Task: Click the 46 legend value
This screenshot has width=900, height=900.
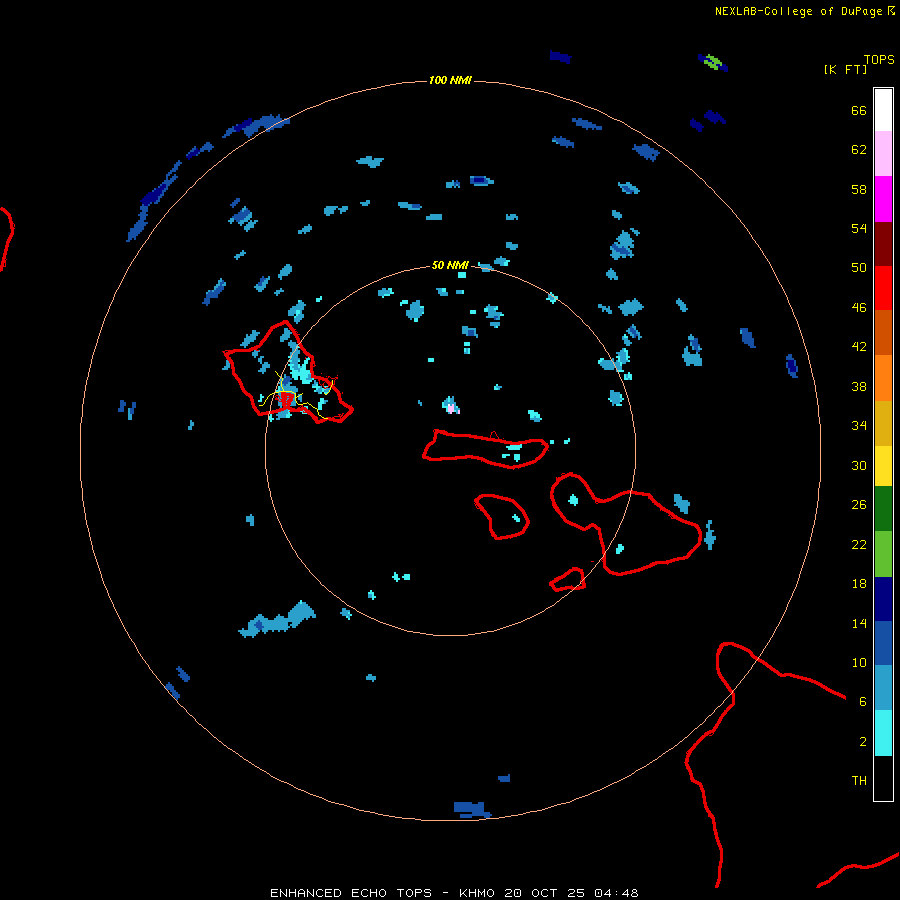Action: click(859, 308)
